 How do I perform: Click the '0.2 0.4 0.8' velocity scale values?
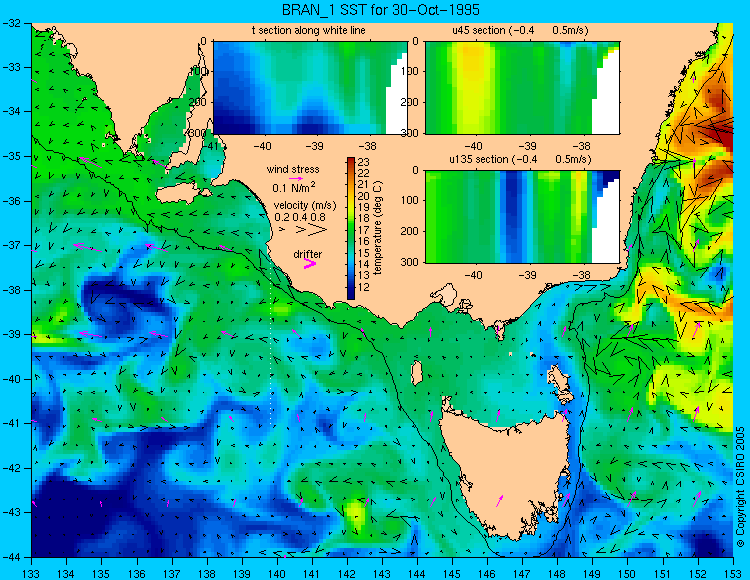299,217
